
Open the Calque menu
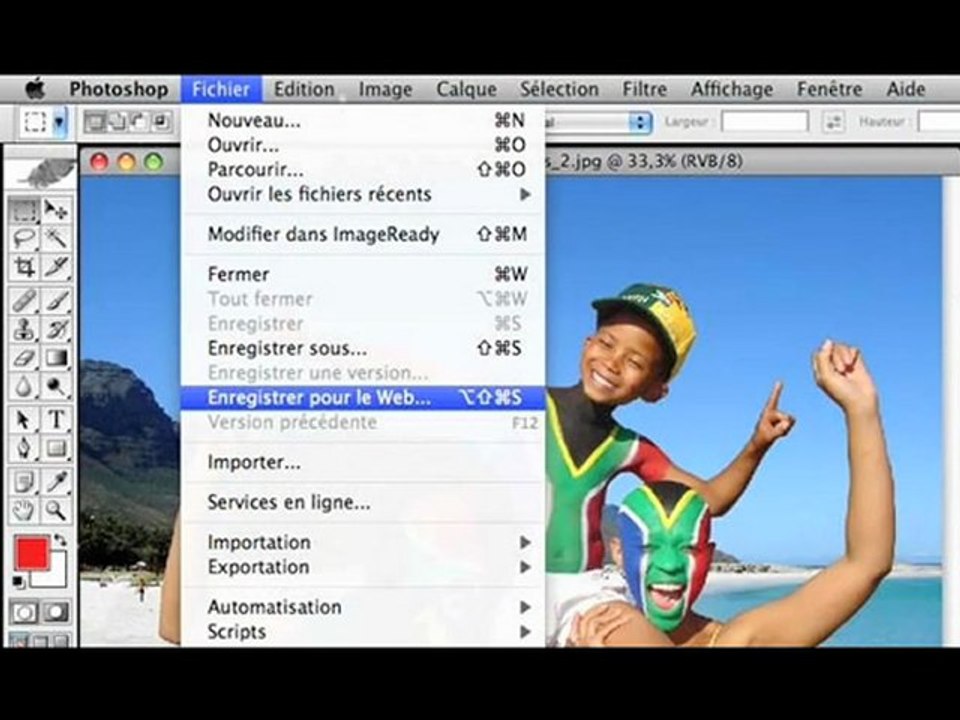point(466,89)
